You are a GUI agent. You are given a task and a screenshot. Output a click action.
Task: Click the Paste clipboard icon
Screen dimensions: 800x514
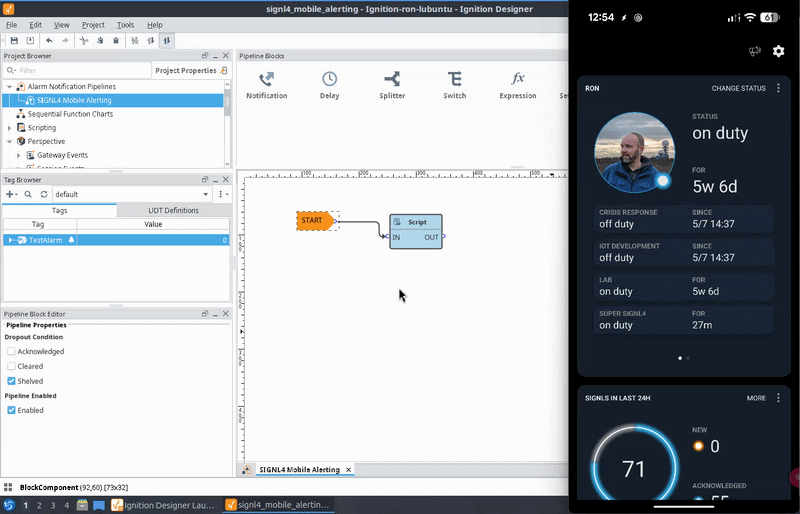point(116,40)
